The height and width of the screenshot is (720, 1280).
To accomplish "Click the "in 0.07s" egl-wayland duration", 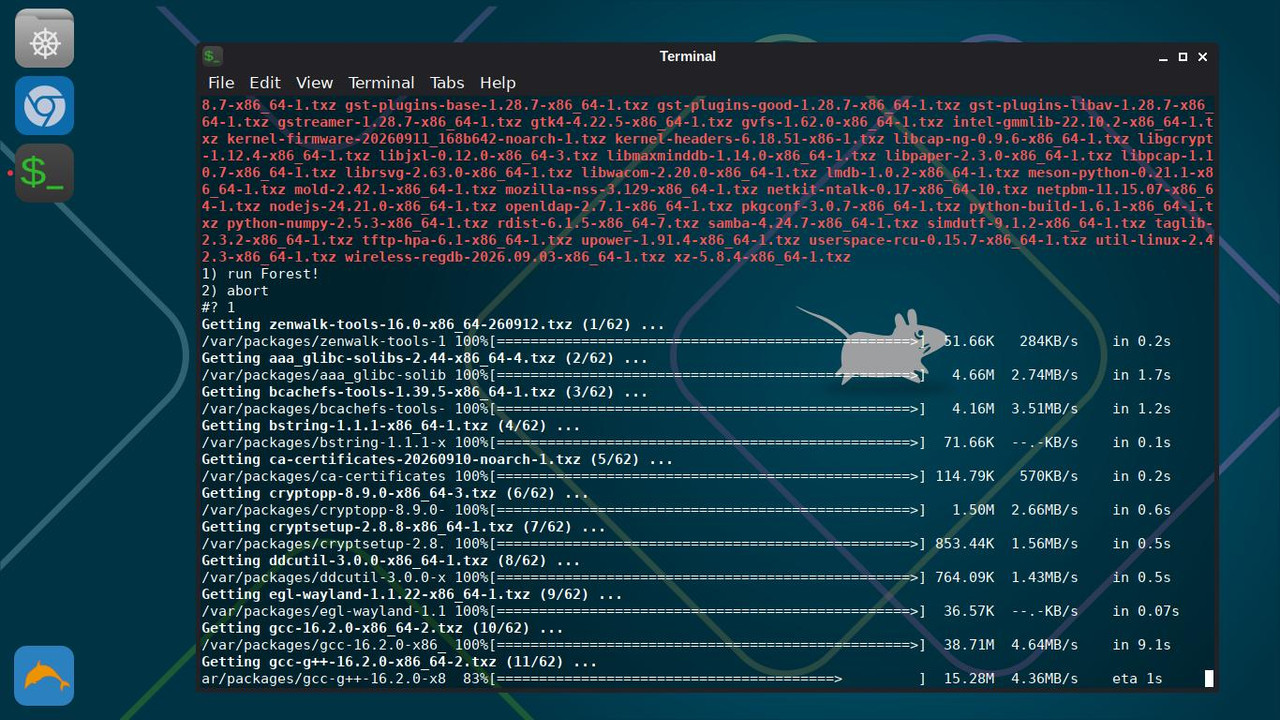I will click(1145, 611).
